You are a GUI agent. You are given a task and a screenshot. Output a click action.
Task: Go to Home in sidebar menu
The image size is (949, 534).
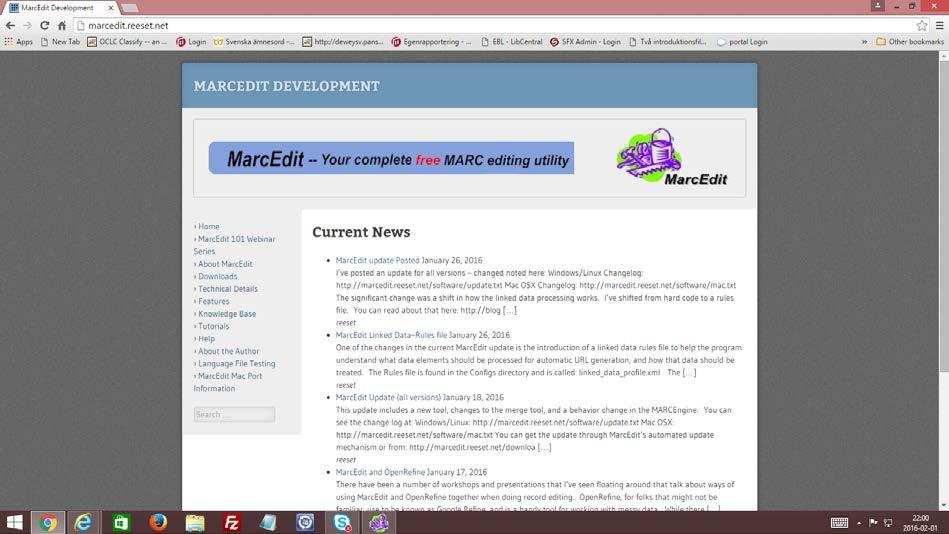click(209, 226)
